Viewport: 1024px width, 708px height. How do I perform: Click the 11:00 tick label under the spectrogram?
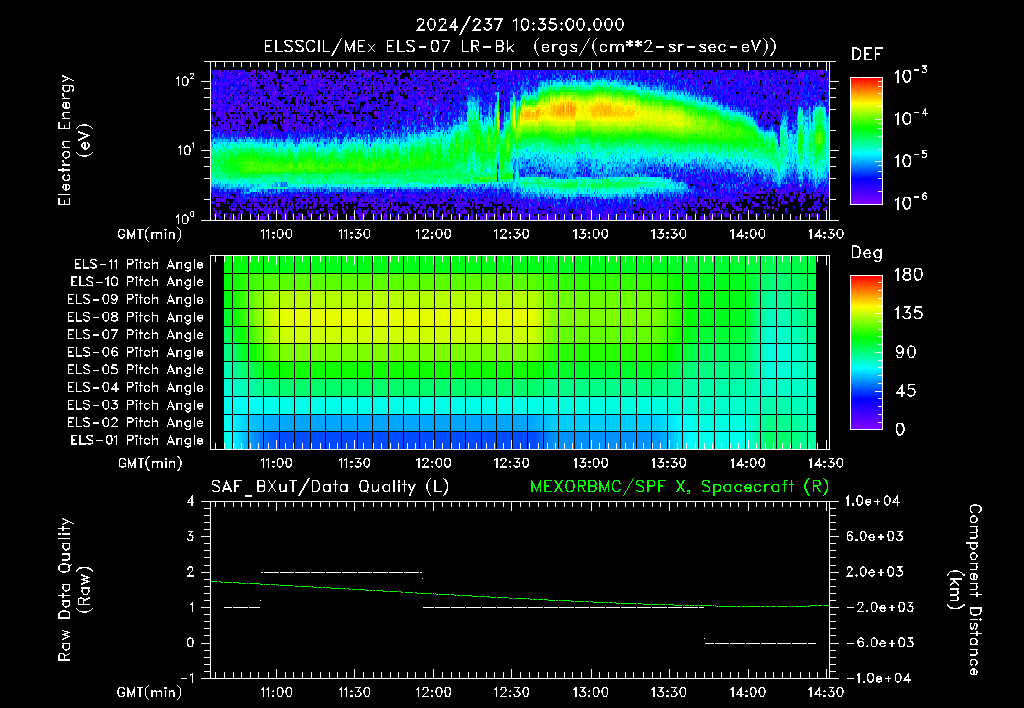(276, 234)
